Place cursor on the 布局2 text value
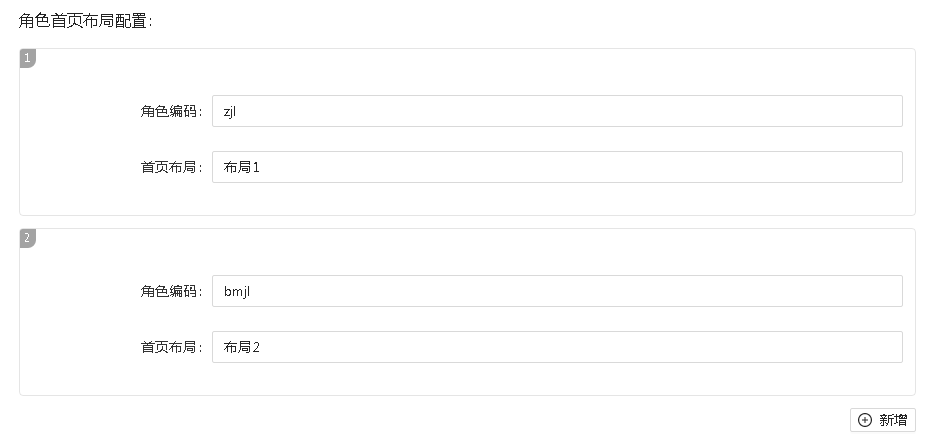This screenshot has width=928, height=440. tap(241, 347)
